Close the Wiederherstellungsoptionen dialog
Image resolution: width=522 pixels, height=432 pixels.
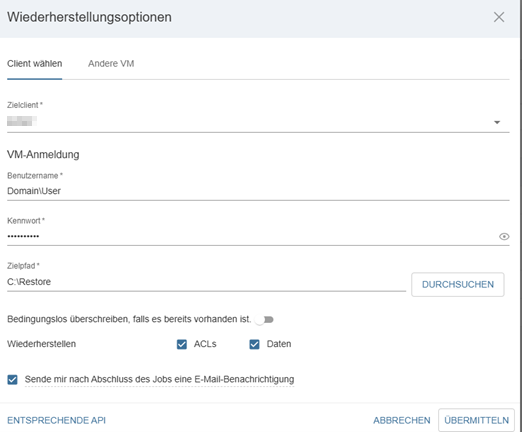click(x=499, y=17)
